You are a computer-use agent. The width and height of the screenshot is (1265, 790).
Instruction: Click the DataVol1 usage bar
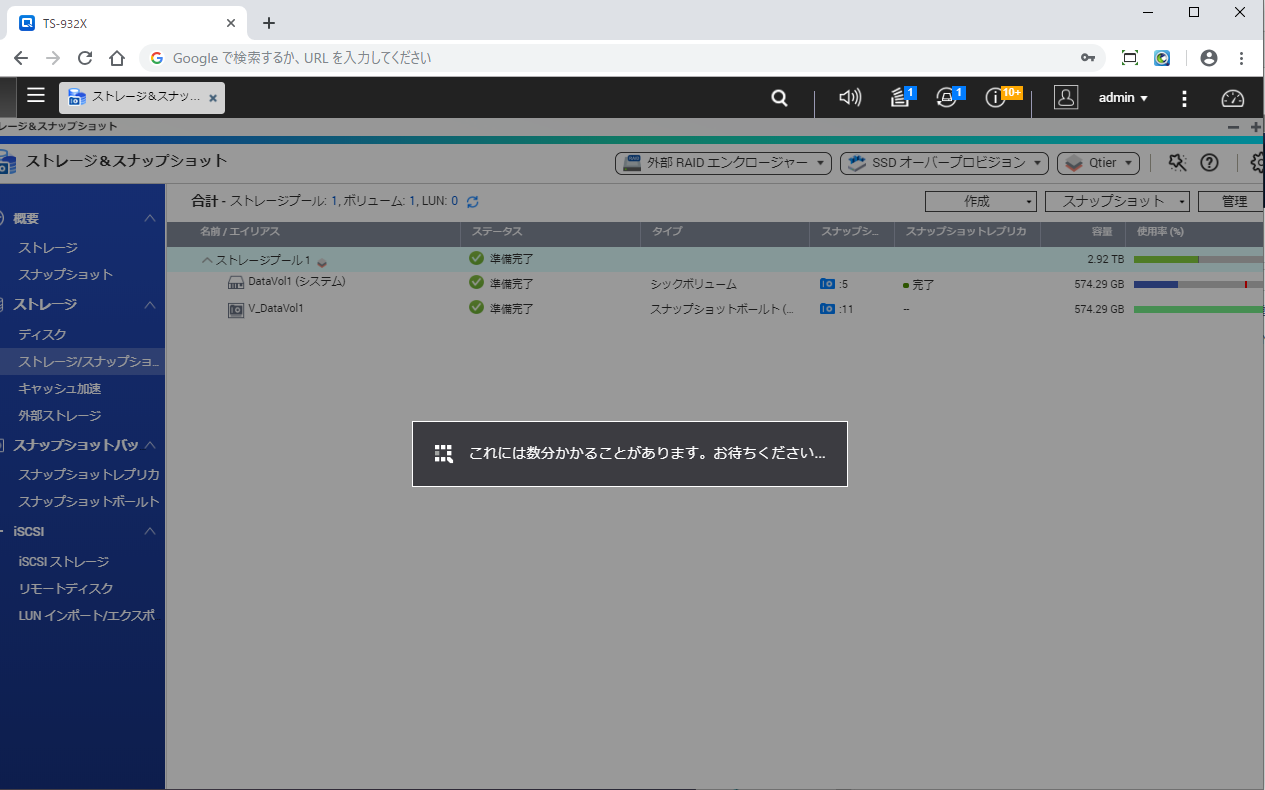(x=1197, y=285)
